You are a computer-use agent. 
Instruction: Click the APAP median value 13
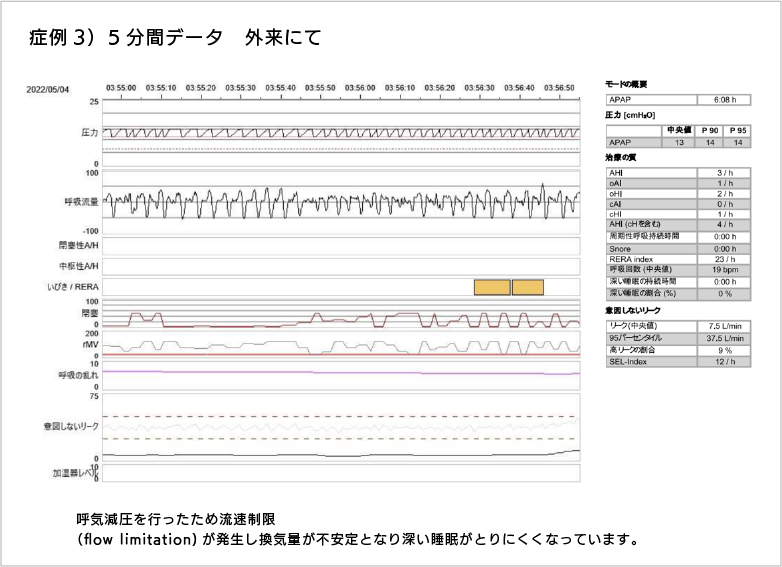pyautogui.click(x=679, y=143)
